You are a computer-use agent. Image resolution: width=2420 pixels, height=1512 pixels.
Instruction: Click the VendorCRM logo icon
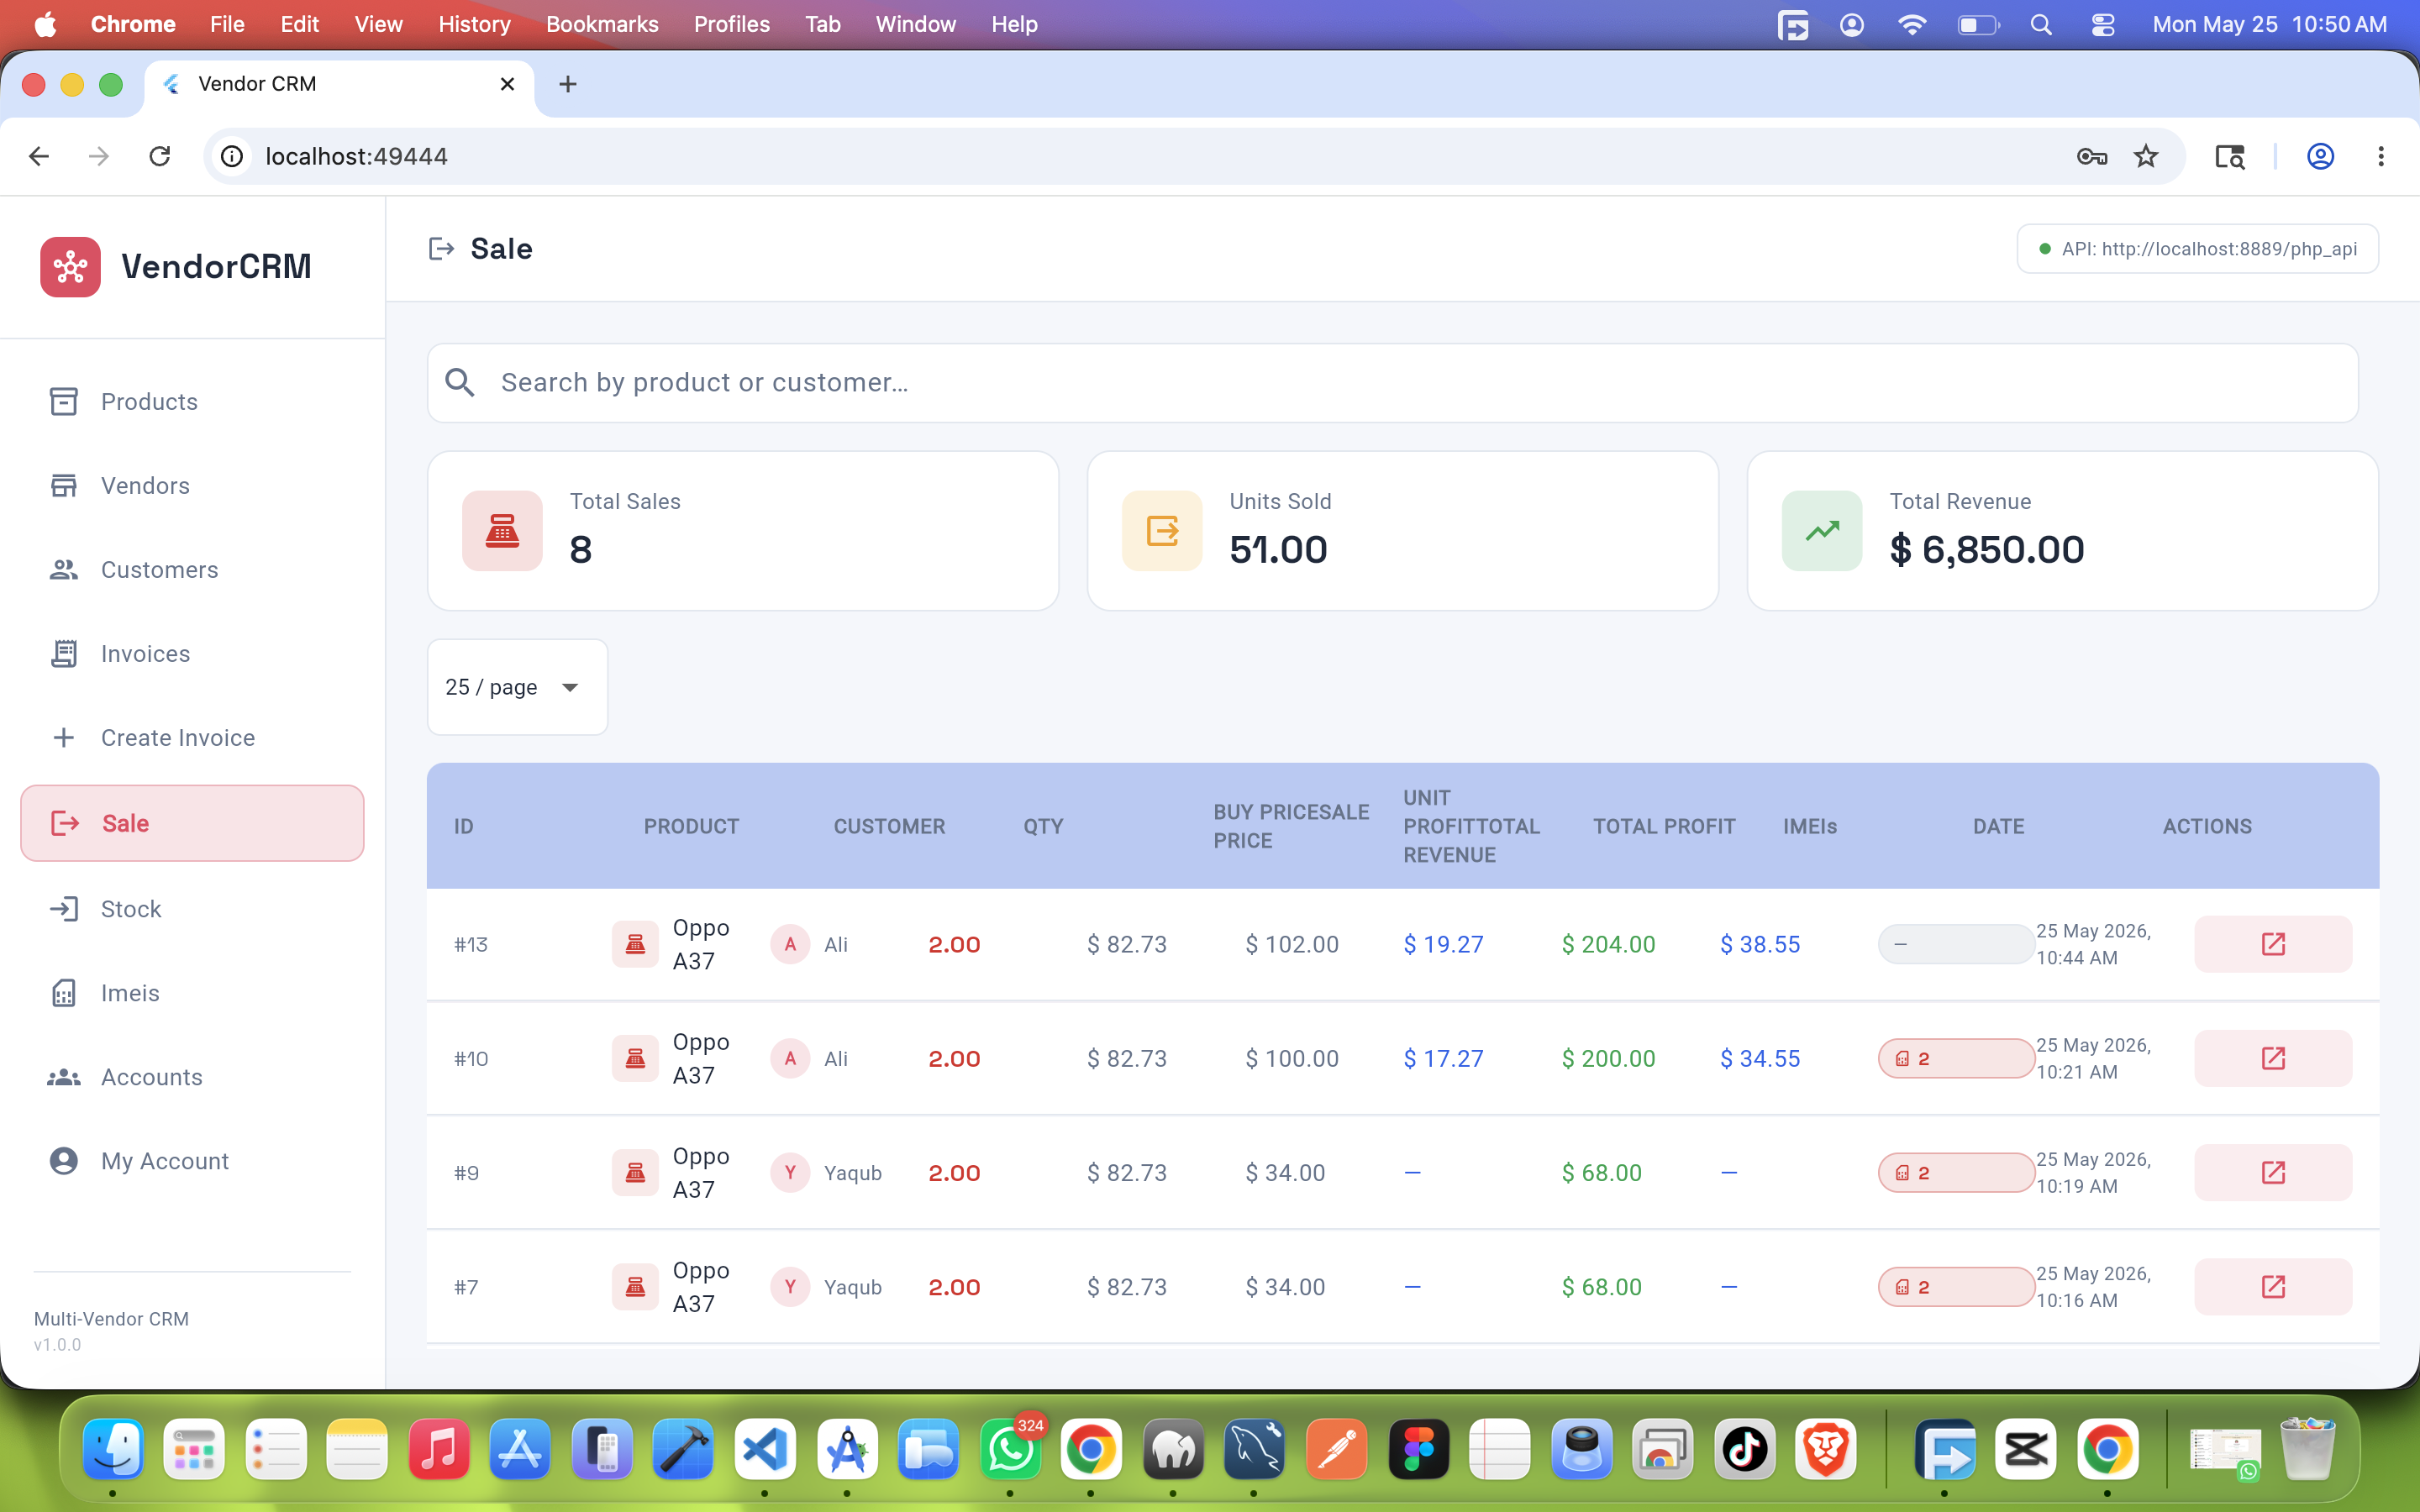point(70,267)
